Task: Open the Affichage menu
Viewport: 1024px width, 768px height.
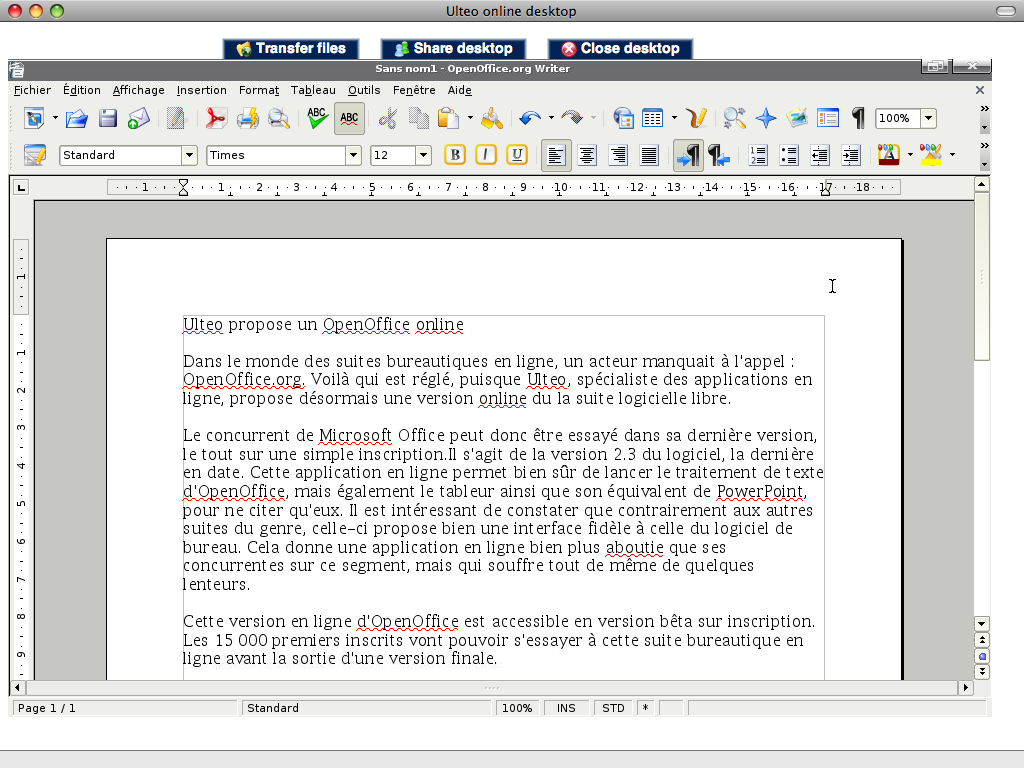Action: (x=138, y=90)
